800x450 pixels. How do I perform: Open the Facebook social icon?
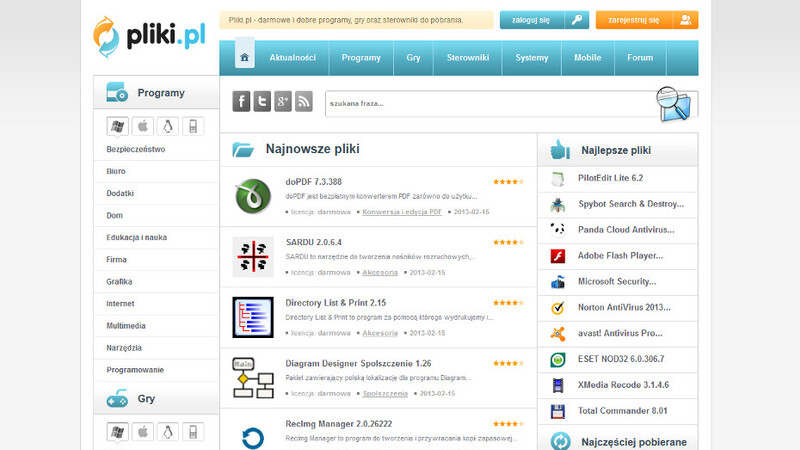click(x=241, y=101)
